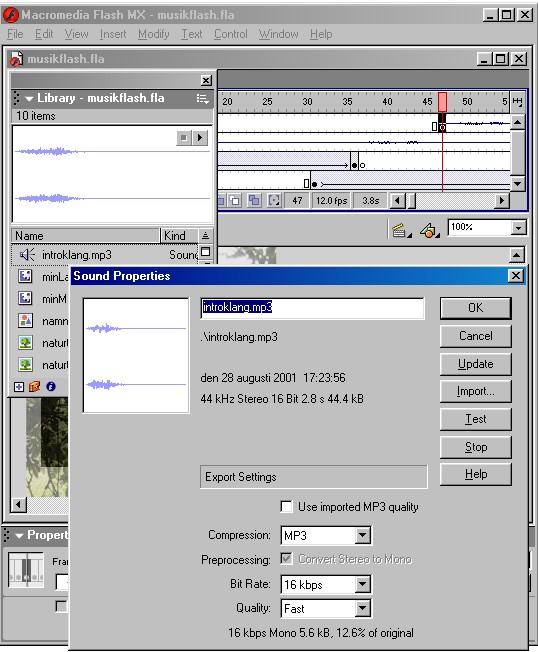This screenshot has height=652, width=538.
Task: Select the namn graphic symbol icon
Action: point(25,321)
